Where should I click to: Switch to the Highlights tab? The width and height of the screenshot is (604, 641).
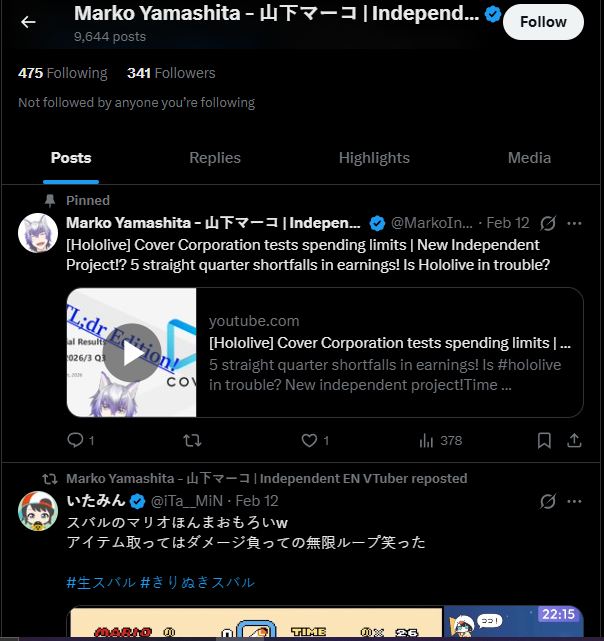click(x=374, y=158)
